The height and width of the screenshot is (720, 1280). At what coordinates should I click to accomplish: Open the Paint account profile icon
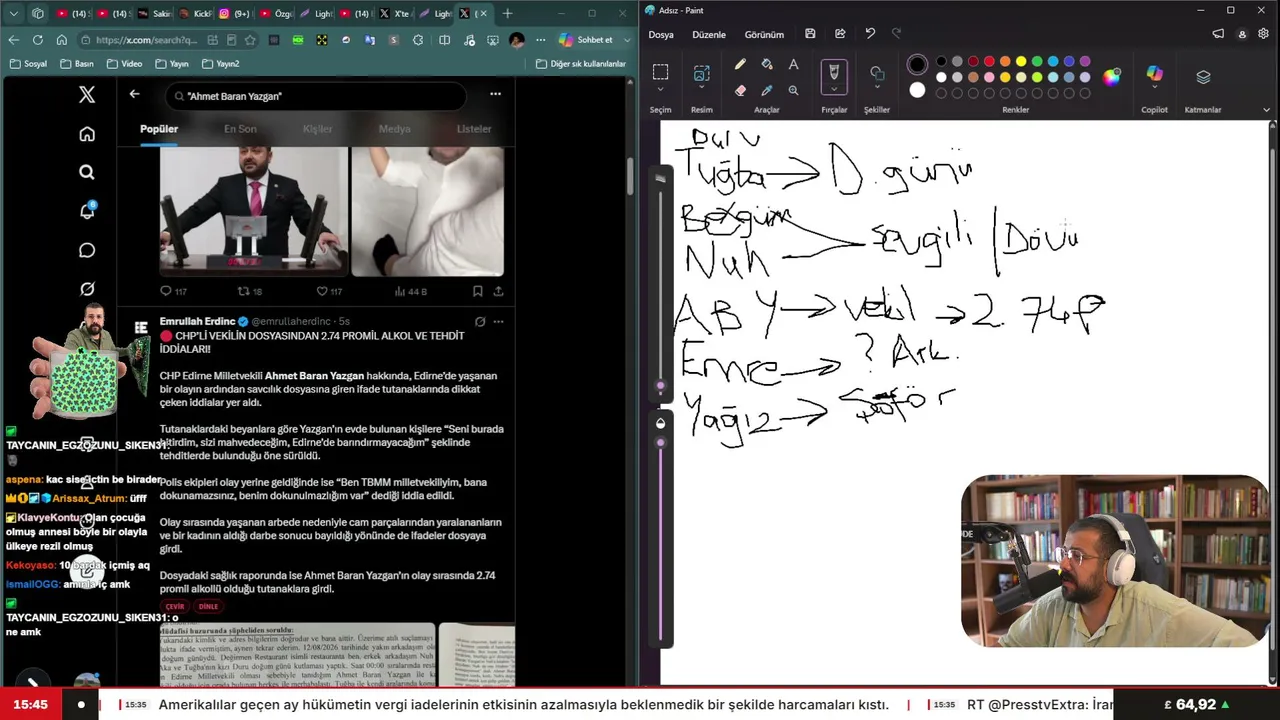point(1242,34)
